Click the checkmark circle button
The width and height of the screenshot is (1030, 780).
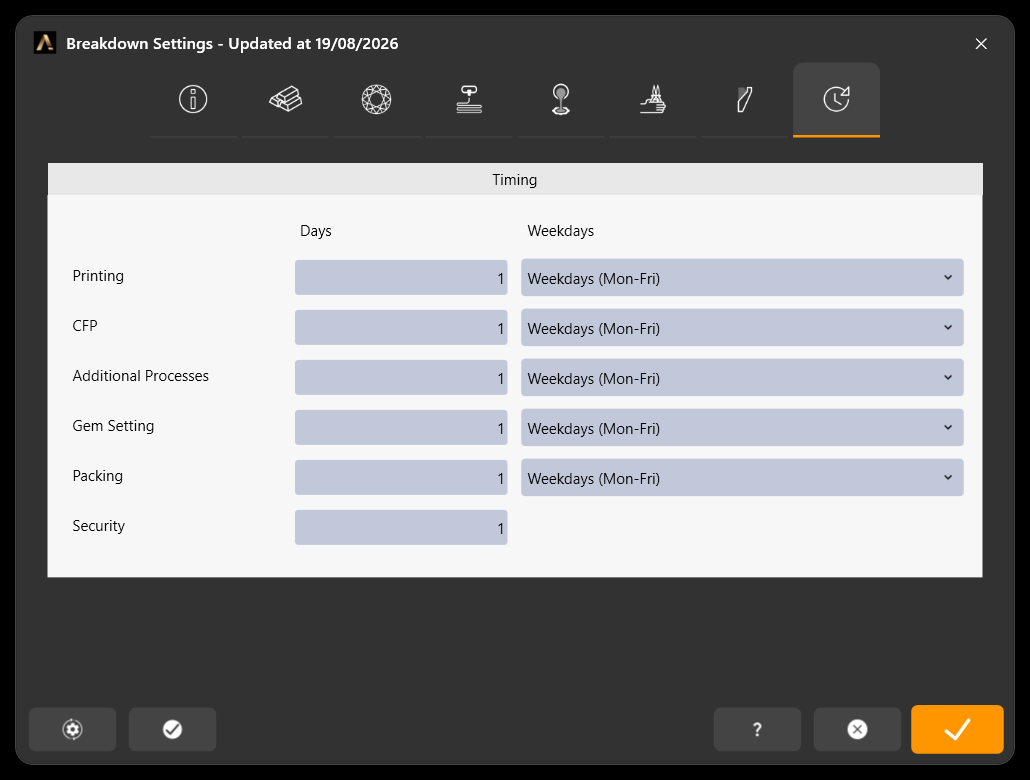pos(172,729)
